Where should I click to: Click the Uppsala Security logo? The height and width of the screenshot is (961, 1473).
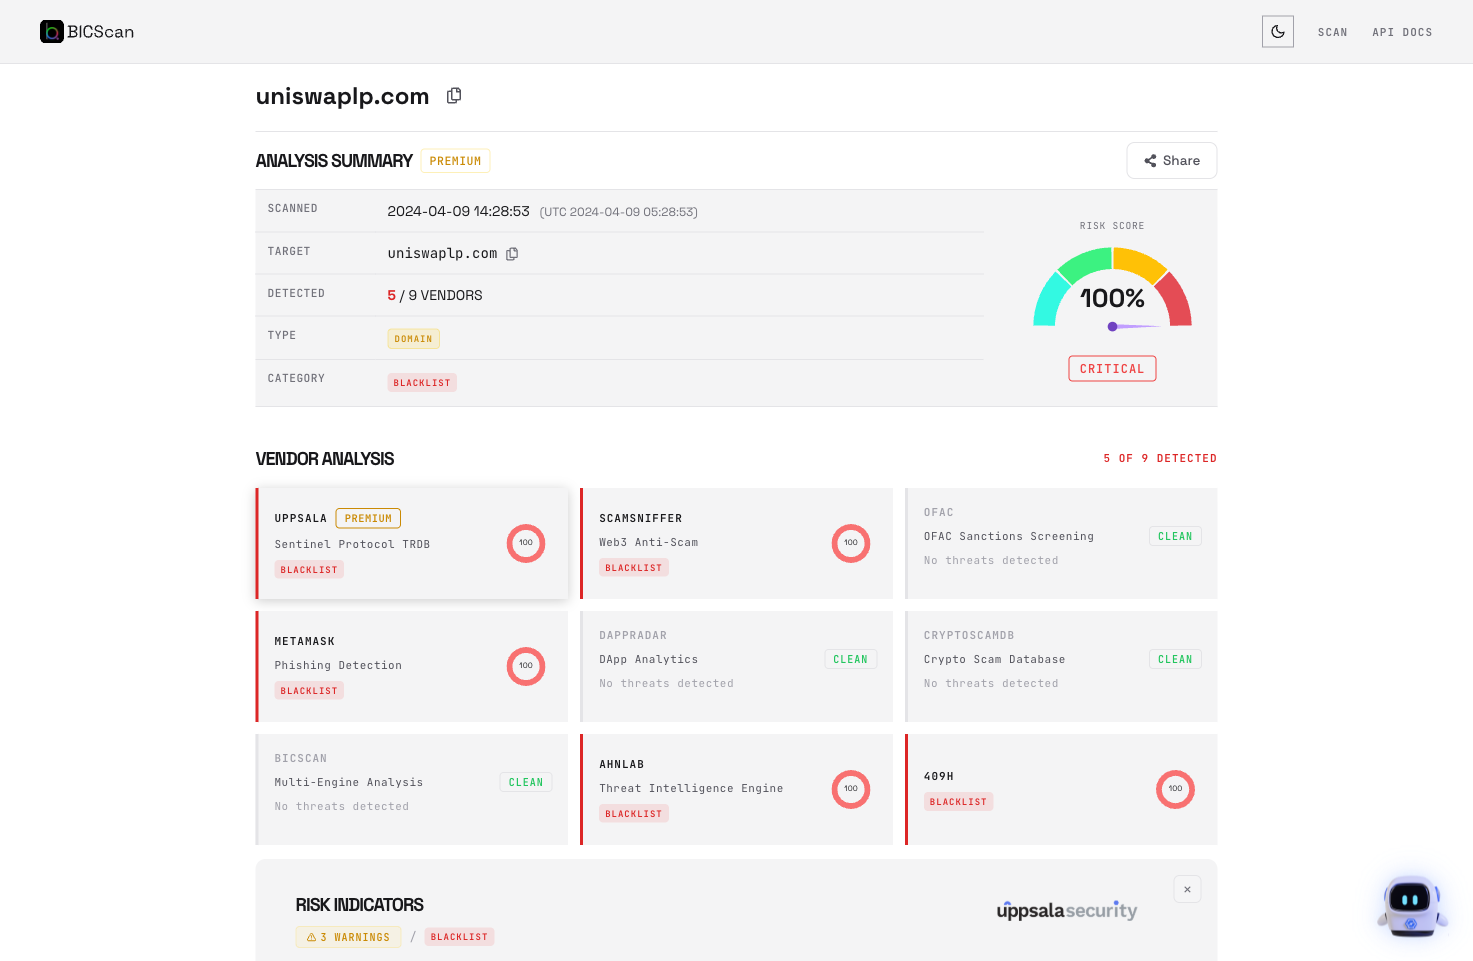click(1067, 910)
